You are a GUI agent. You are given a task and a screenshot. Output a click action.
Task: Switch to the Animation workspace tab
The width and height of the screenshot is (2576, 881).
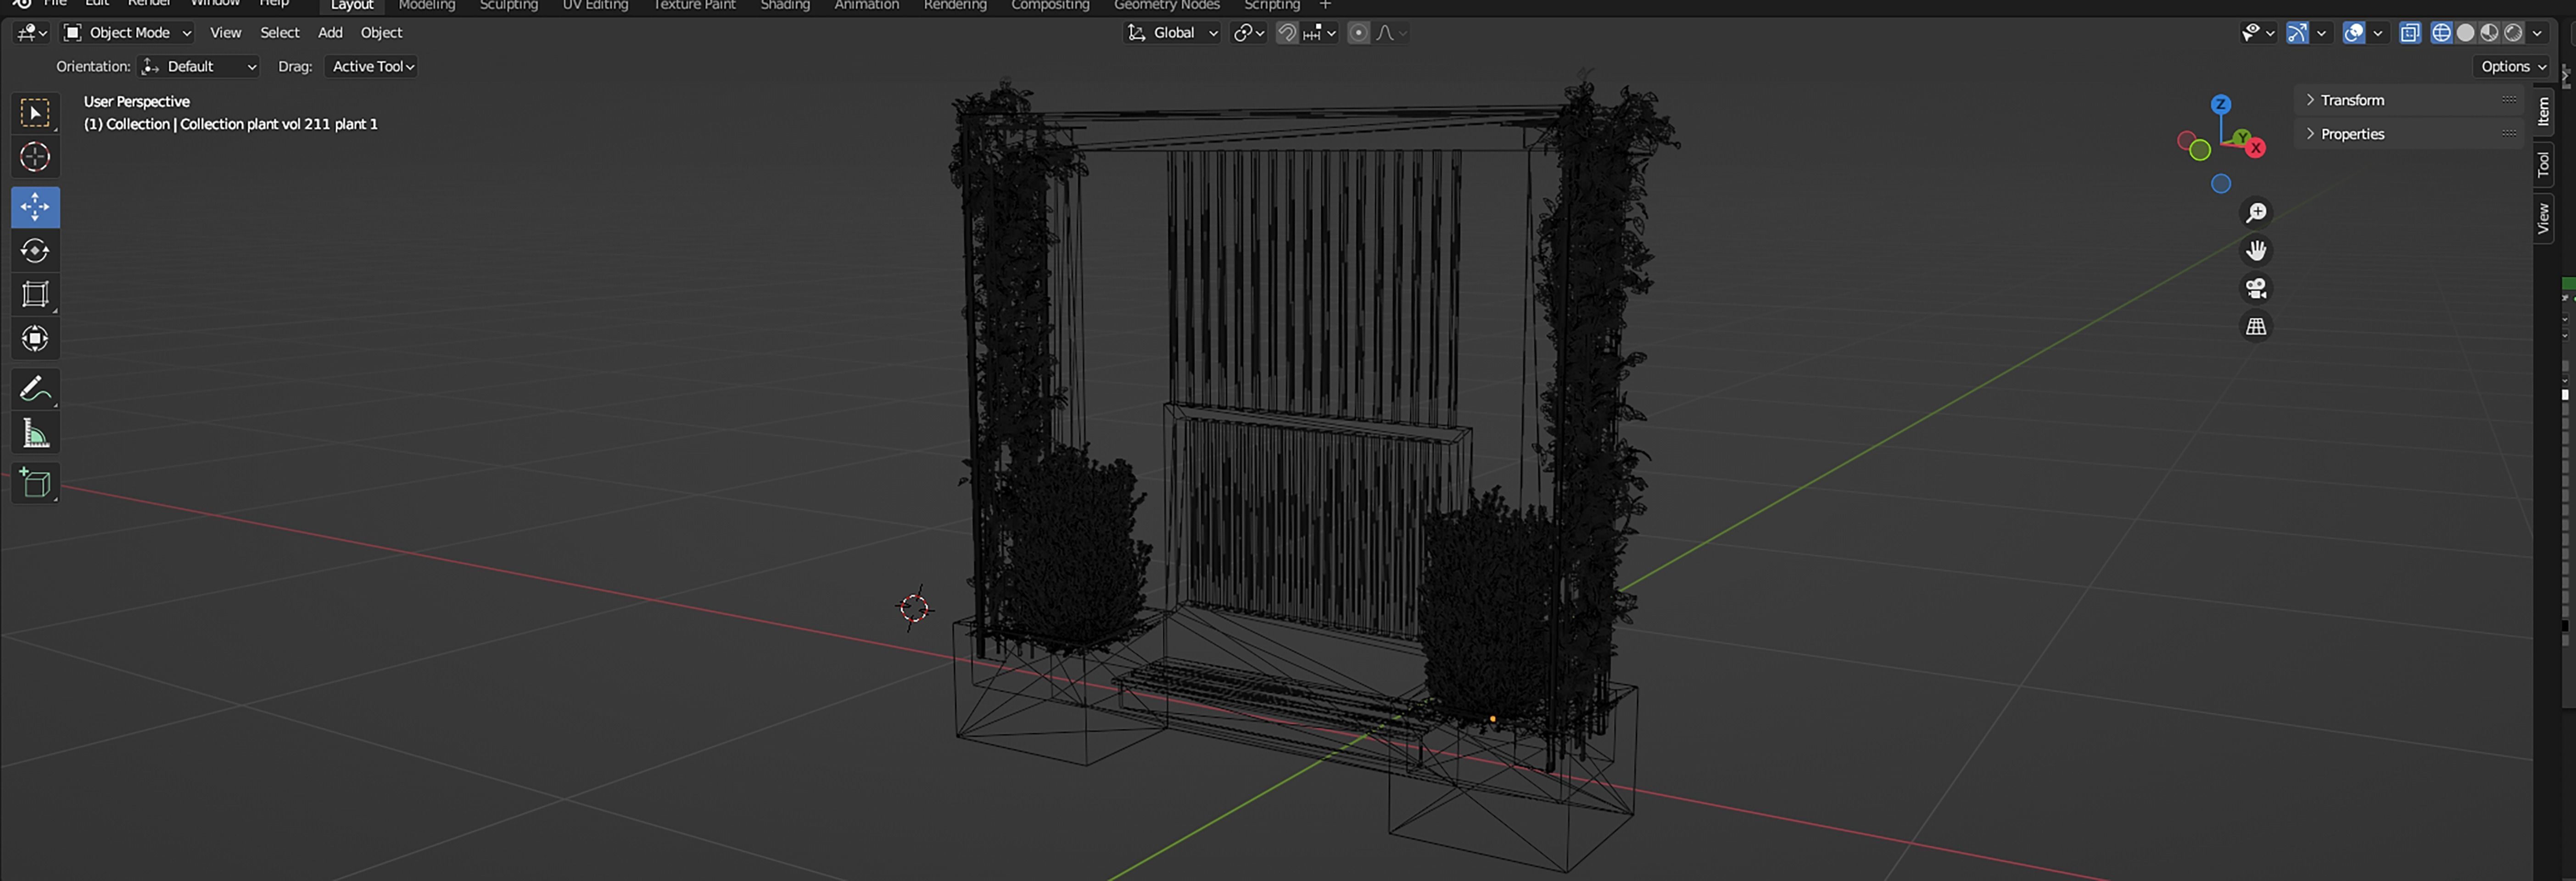pyautogui.click(x=866, y=5)
